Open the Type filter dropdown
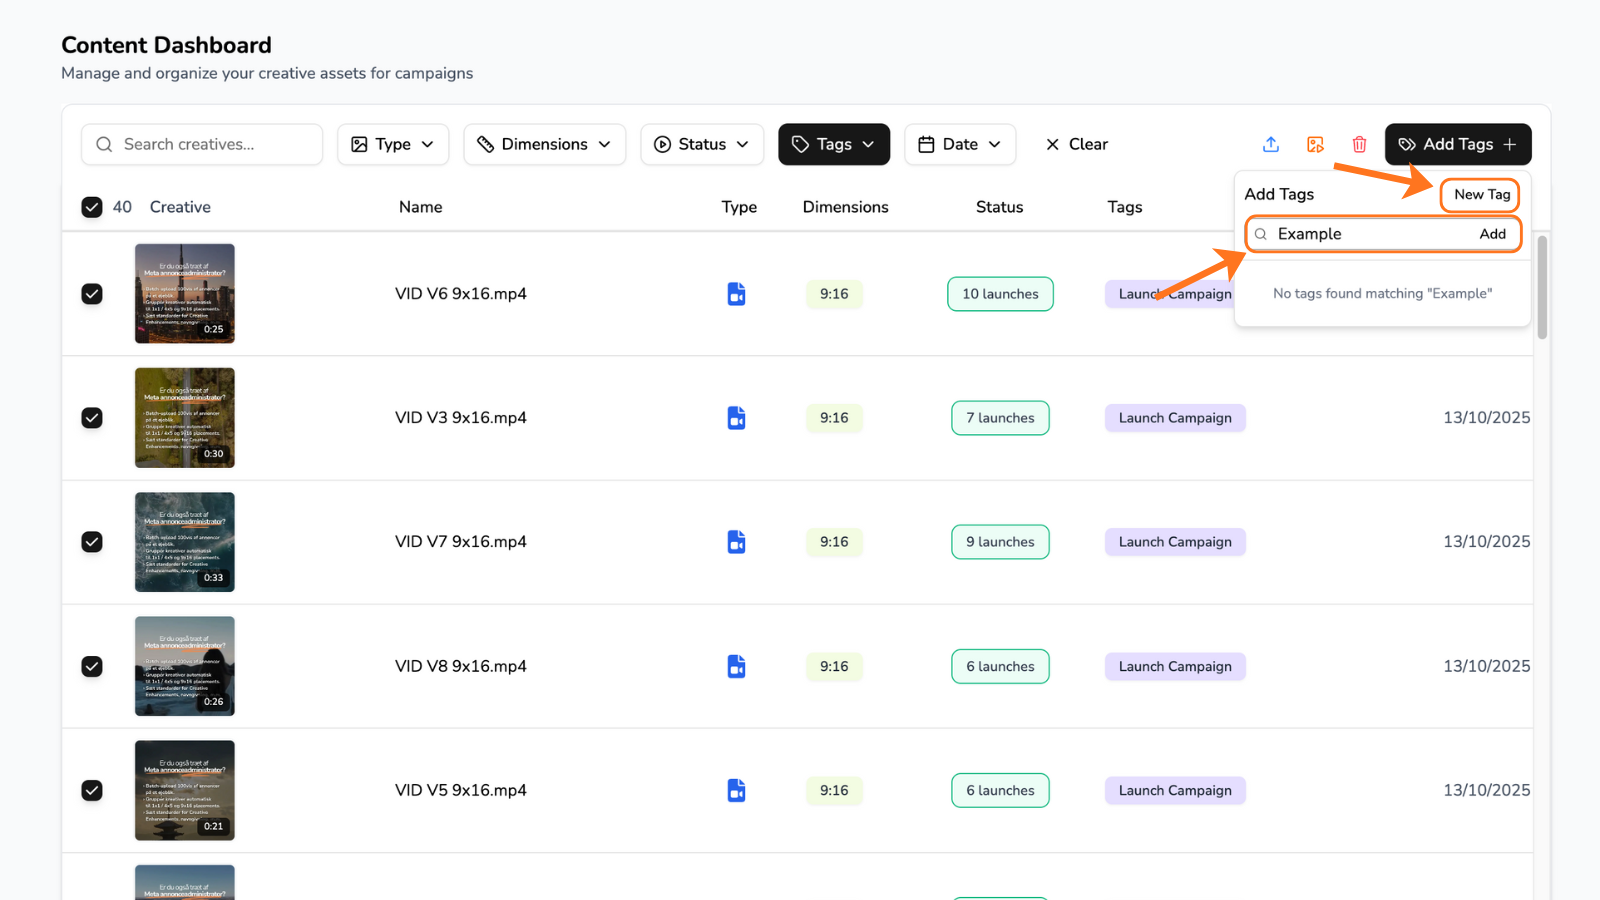This screenshot has height=900, width=1600. coord(393,144)
